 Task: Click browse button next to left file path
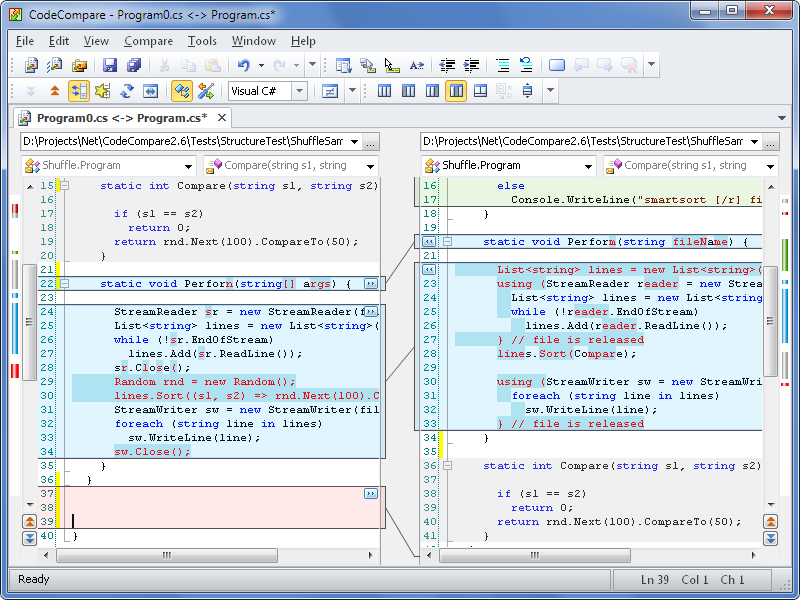coord(370,142)
